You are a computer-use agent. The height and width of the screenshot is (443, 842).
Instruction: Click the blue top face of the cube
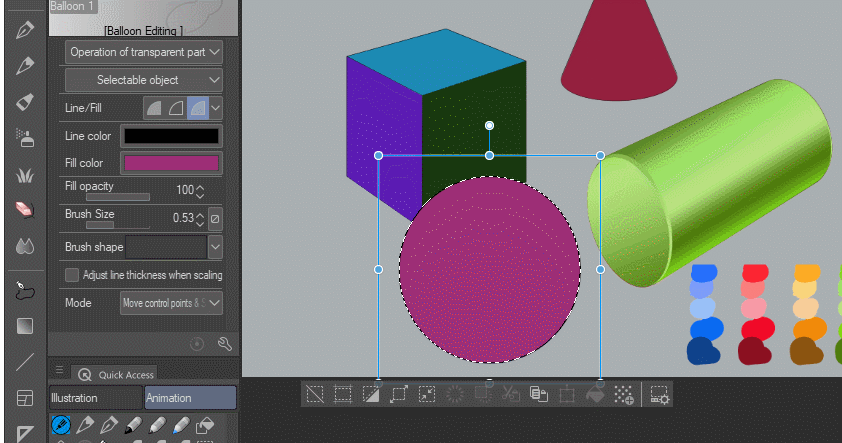point(438,62)
